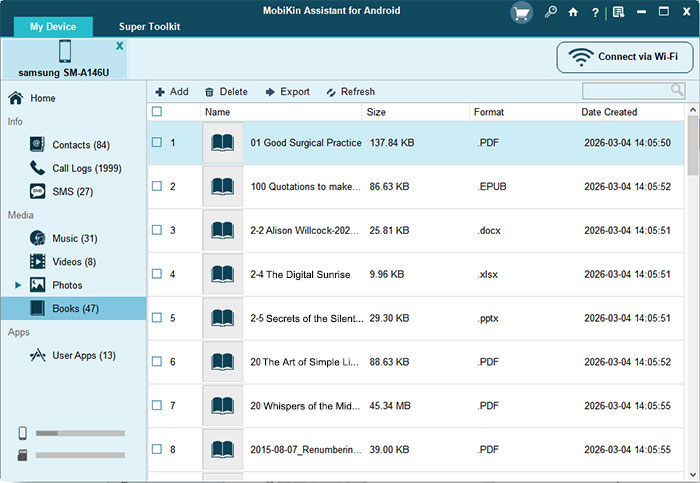Sort by Date Created column header
This screenshot has height=483, width=700.
pyautogui.click(x=607, y=112)
